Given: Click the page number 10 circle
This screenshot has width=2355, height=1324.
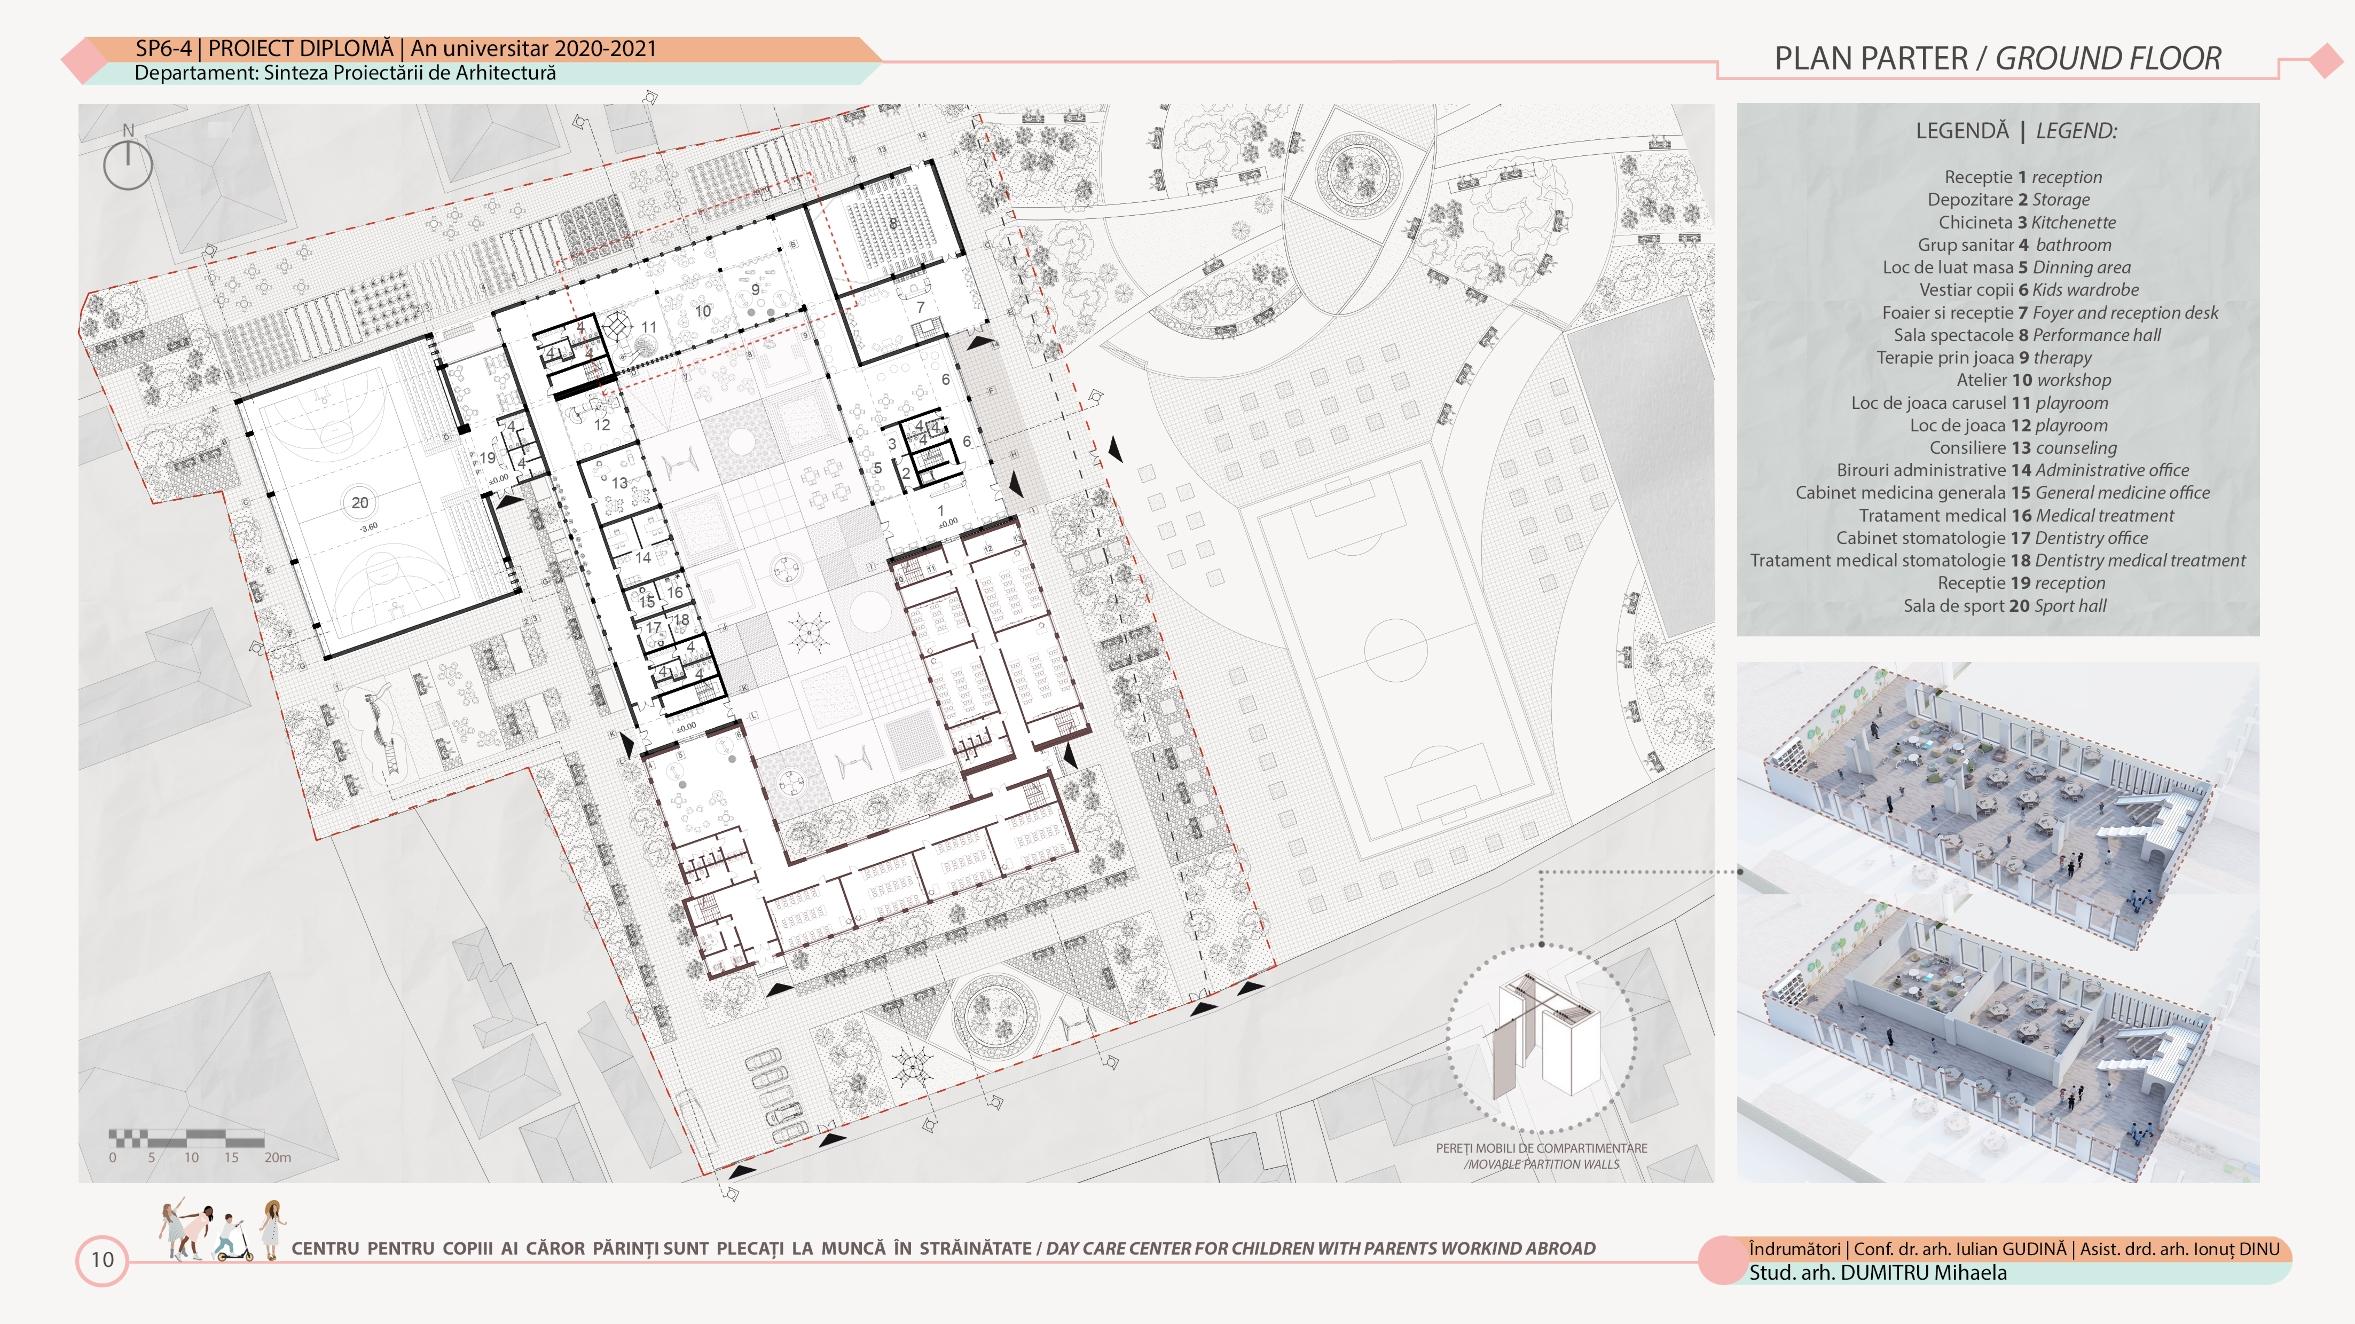Looking at the screenshot, I should (102, 1260).
